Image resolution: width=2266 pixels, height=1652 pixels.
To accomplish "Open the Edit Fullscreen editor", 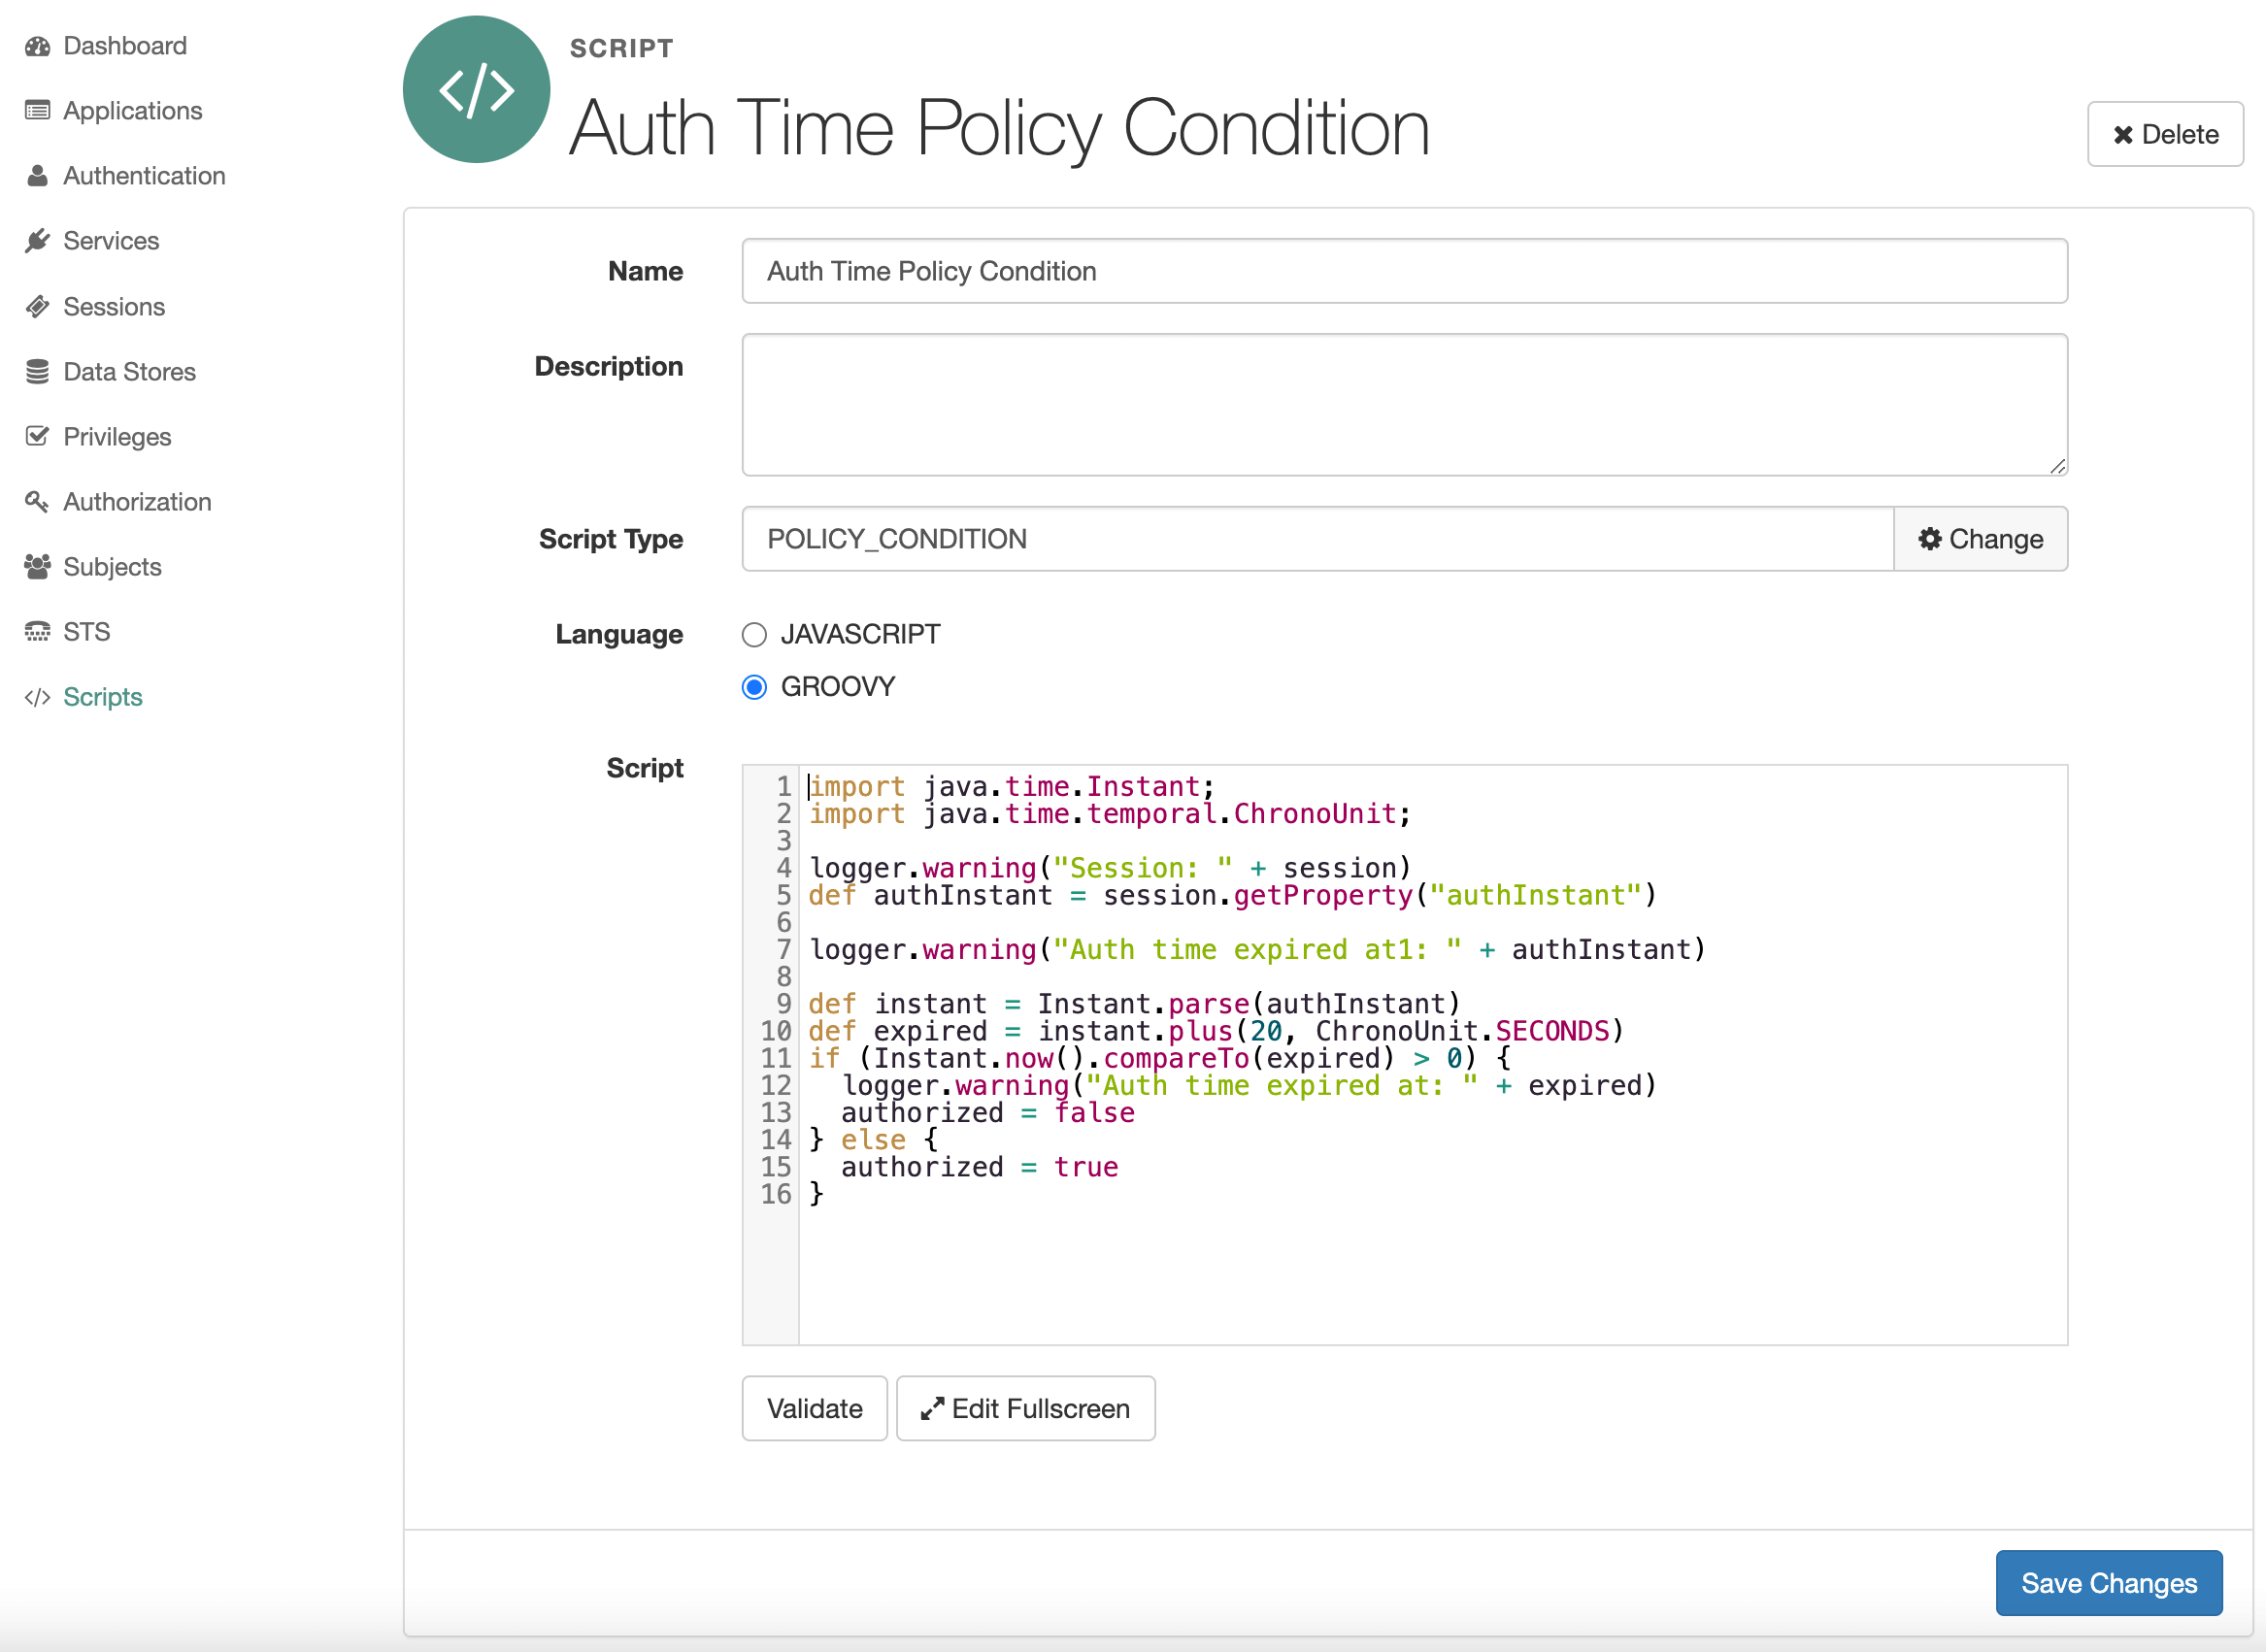I will [1025, 1408].
